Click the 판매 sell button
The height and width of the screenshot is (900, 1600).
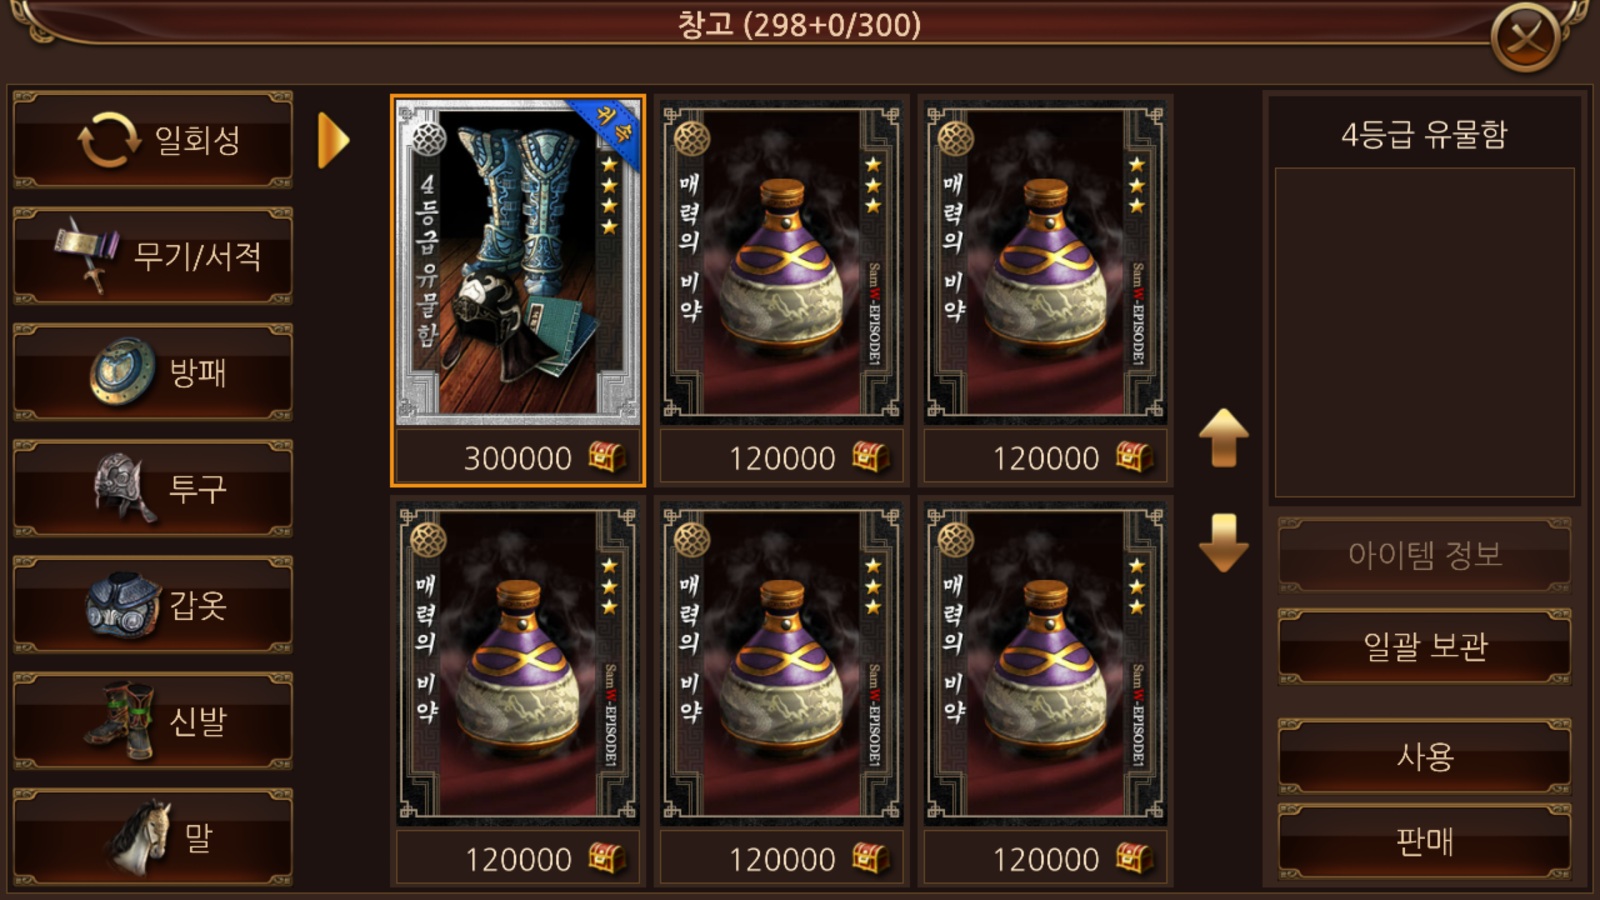point(1424,842)
